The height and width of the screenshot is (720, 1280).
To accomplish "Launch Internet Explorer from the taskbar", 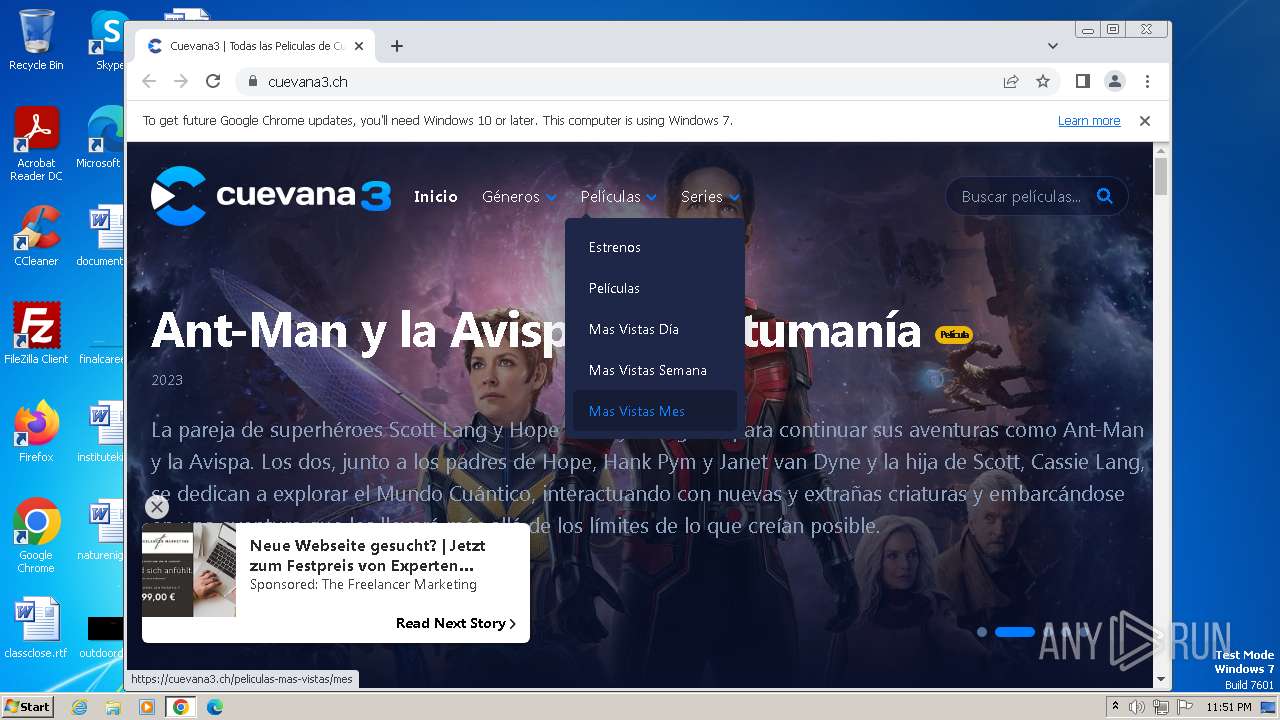I will click(x=79, y=707).
